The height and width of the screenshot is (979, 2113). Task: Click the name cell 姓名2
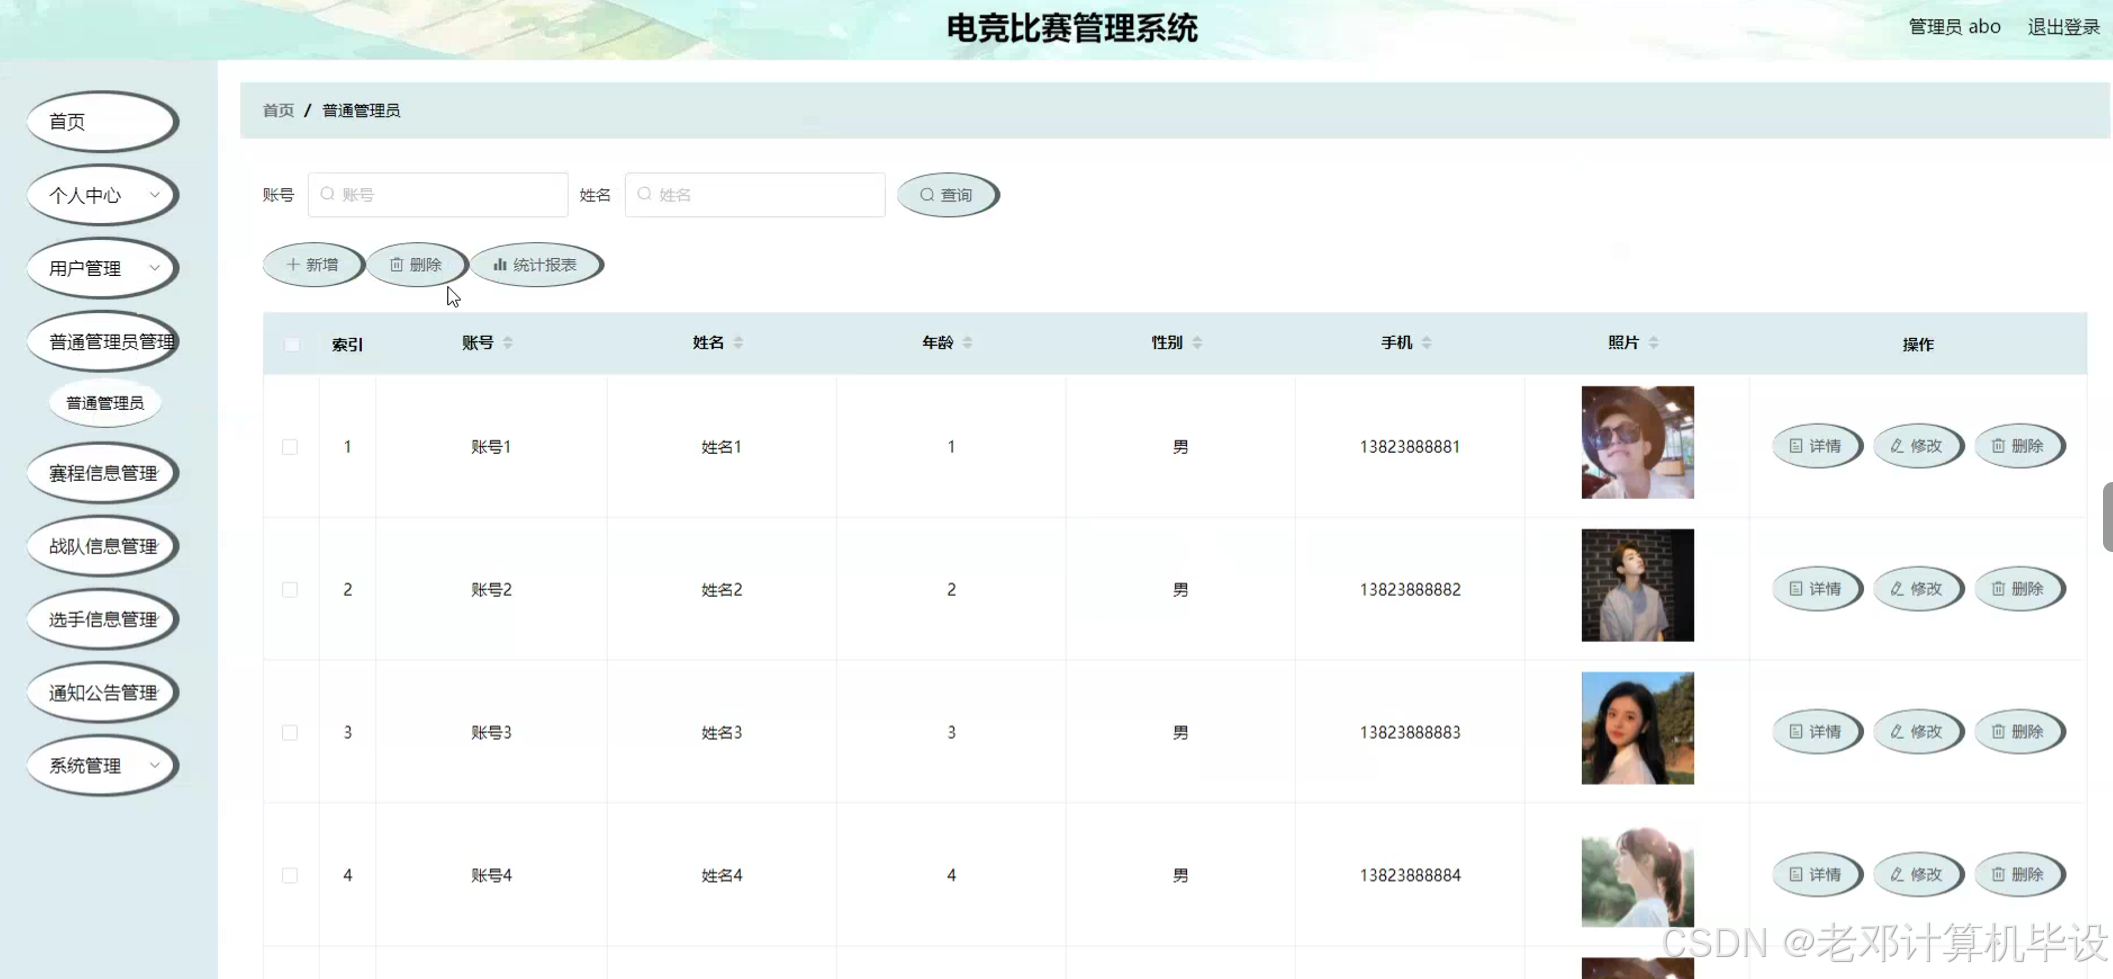(x=721, y=590)
